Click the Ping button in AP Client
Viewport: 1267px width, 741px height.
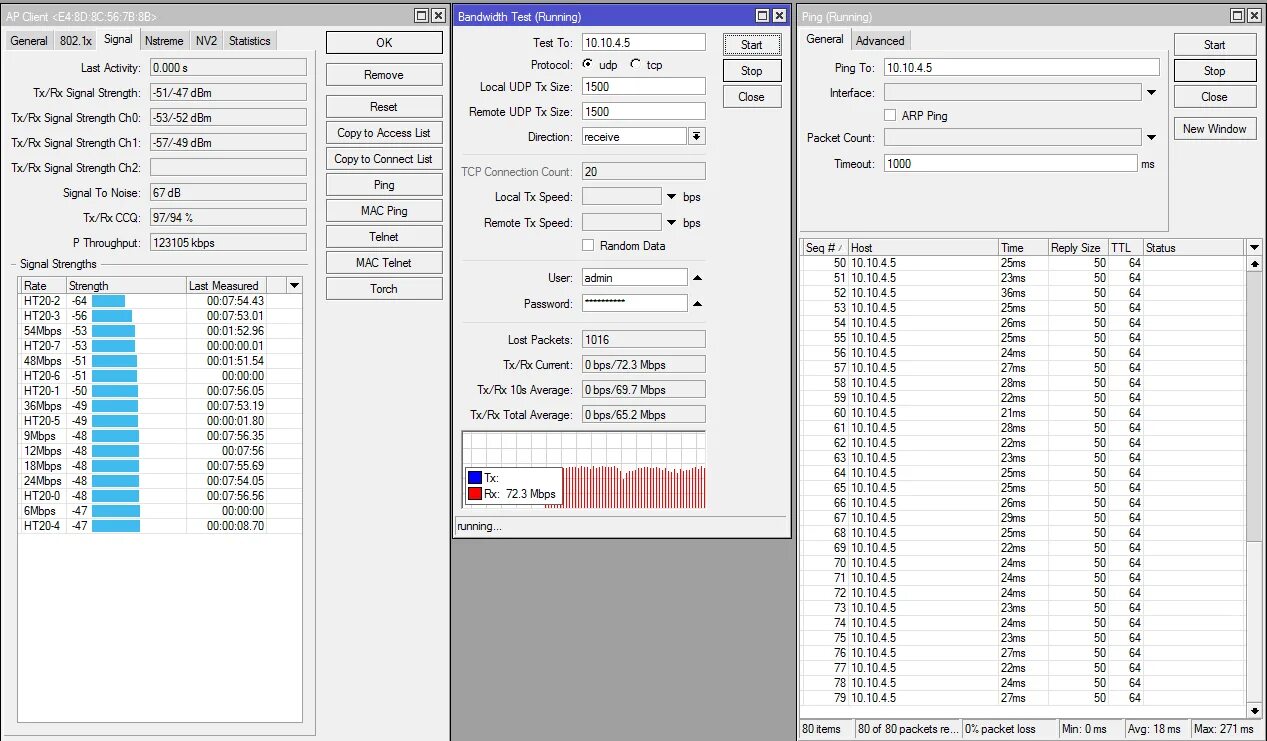384,185
